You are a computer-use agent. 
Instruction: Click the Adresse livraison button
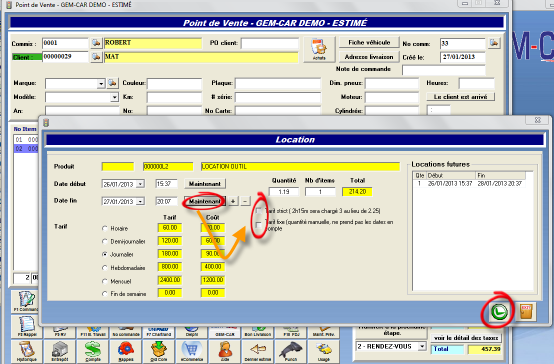[x=369, y=57]
